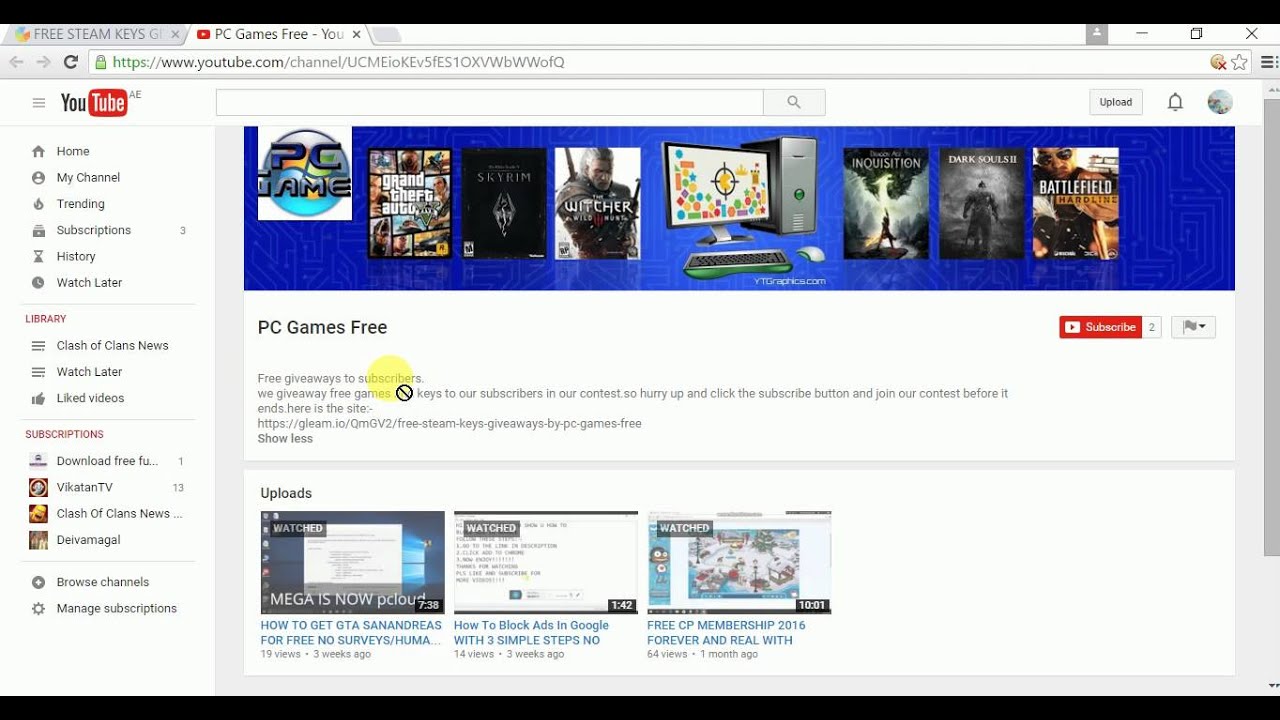The image size is (1280, 720).
Task: Play the Block Ads video thumbnail
Action: tap(546, 562)
